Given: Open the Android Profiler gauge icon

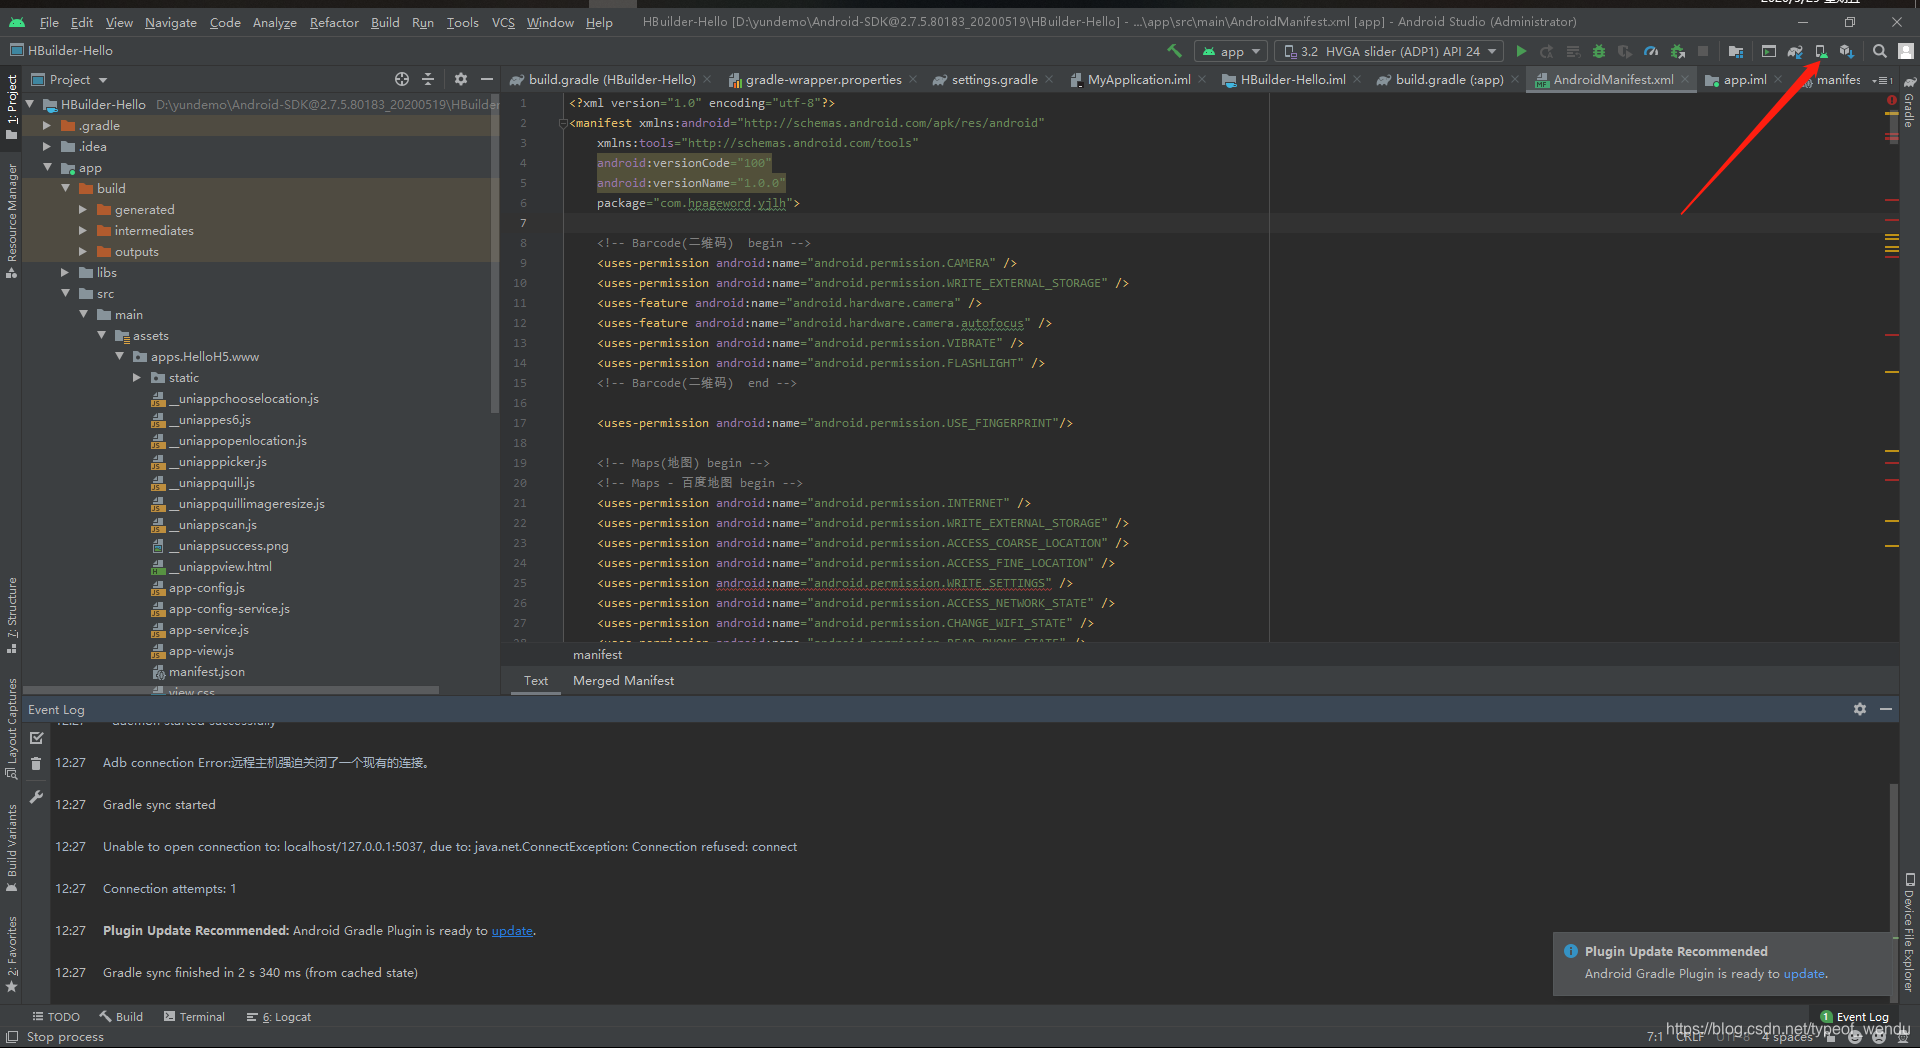Looking at the screenshot, I should [1651, 51].
